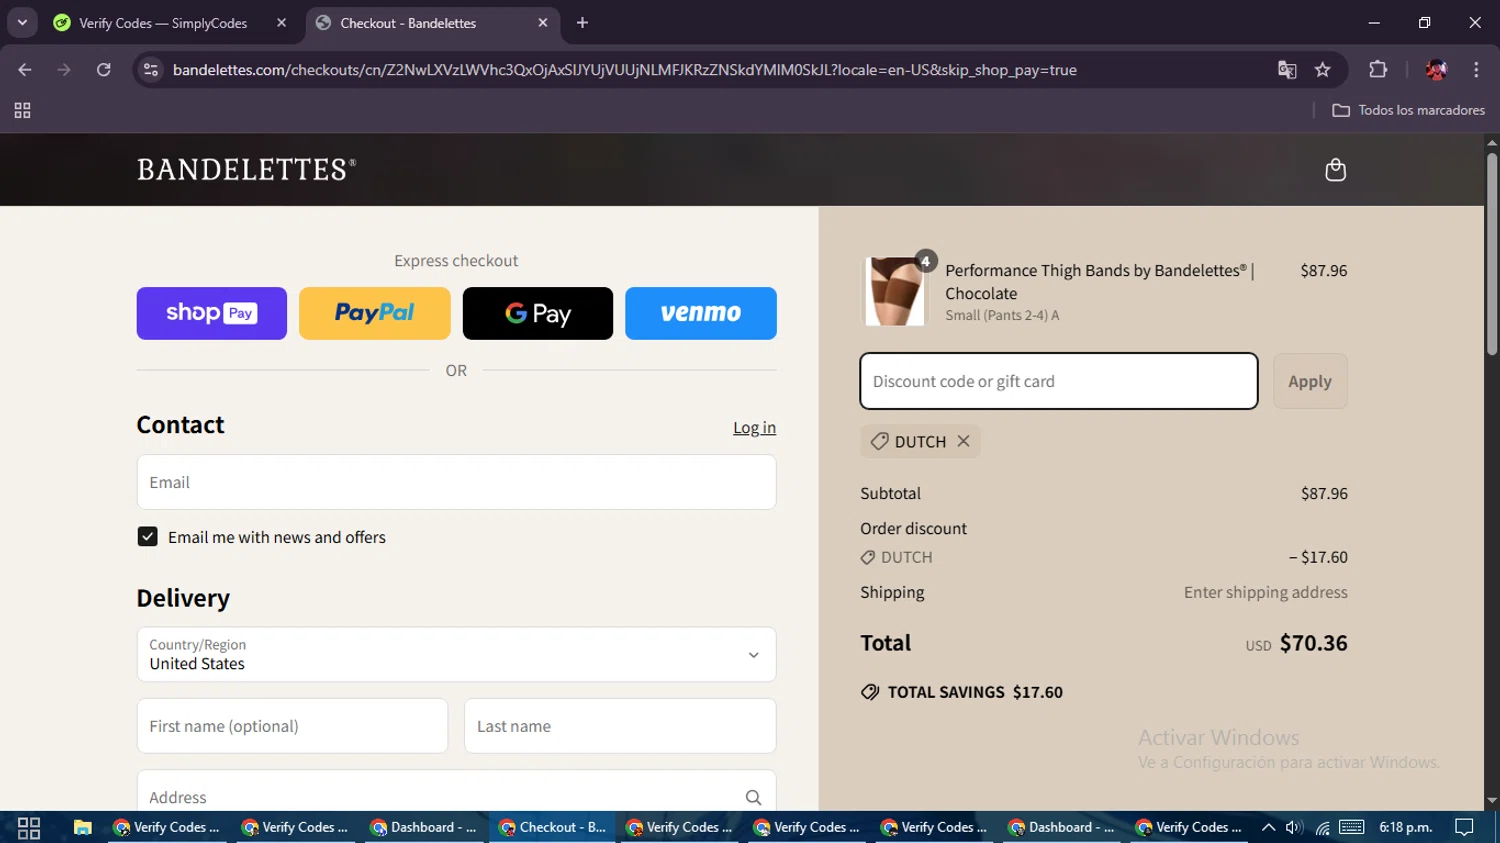Open a new browser tab
The image size is (1500, 843).
tap(582, 23)
